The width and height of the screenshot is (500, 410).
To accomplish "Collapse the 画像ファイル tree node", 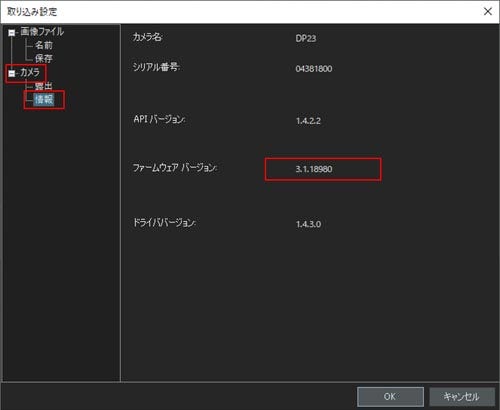I will pos(12,33).
